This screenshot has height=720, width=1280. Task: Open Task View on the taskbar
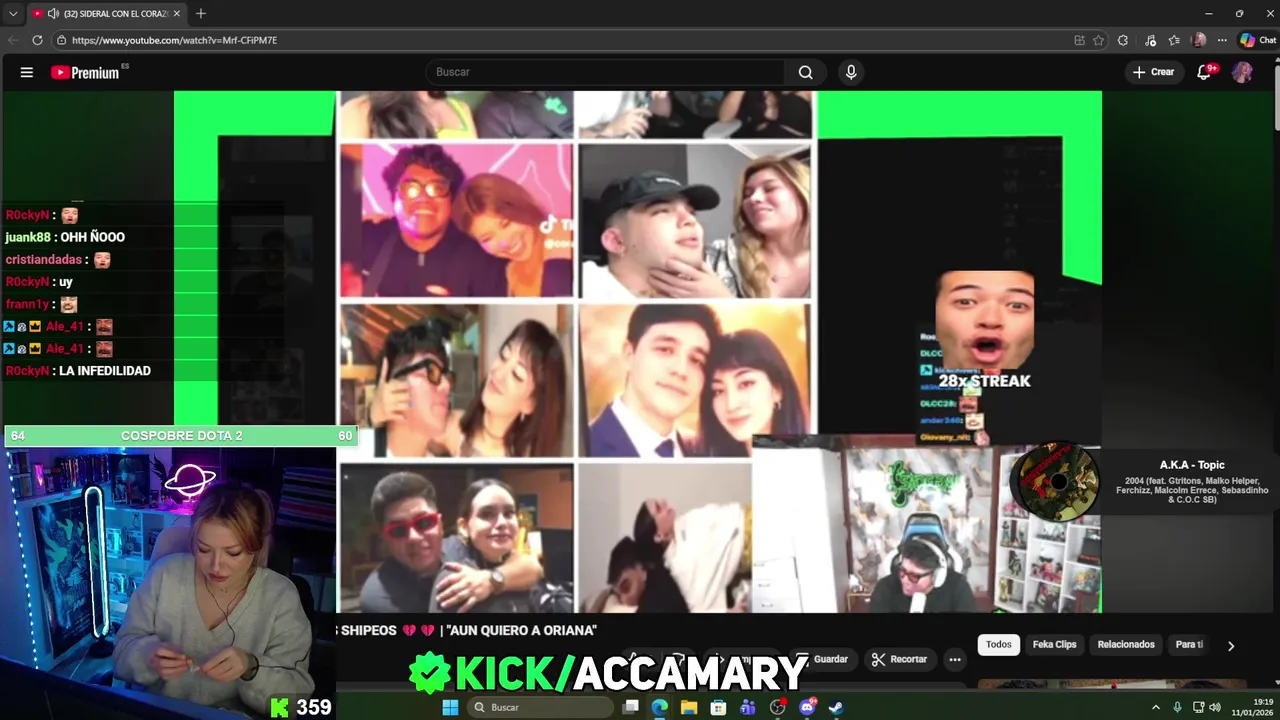(631, 707)
